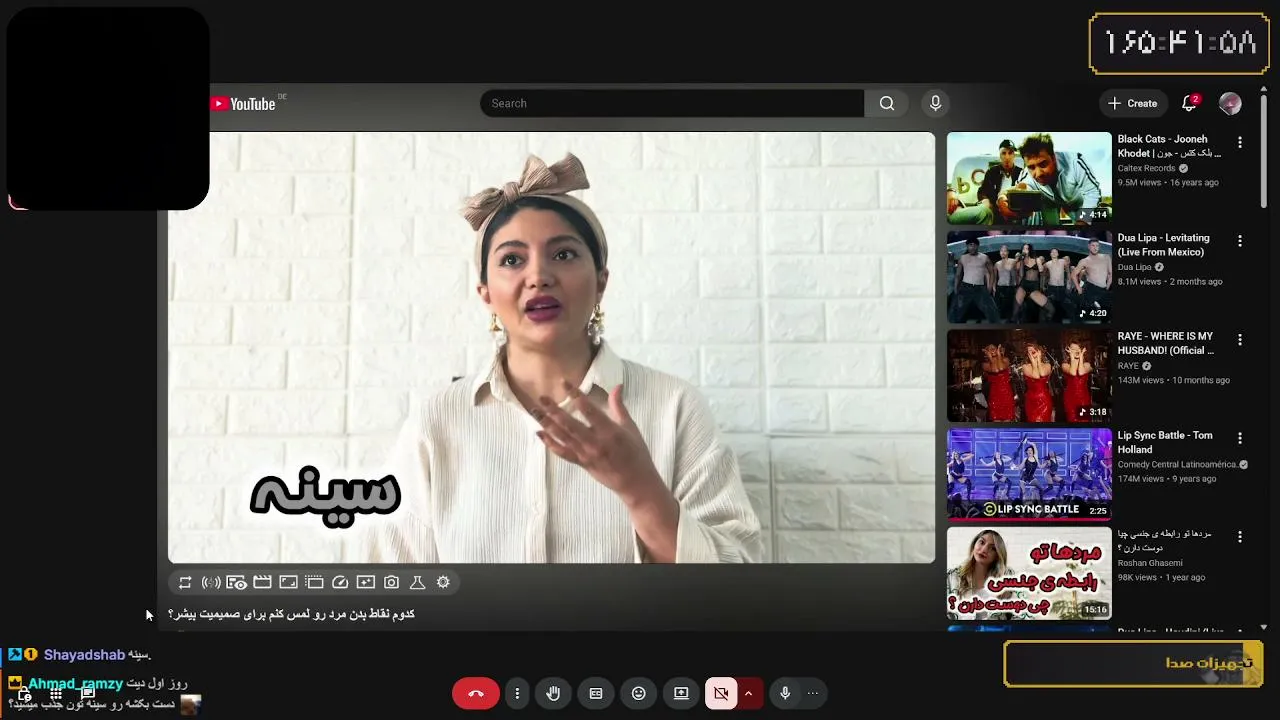Image resolution: width=1280 pixels, height=720 pixels.
Task: Click the "143M views" text
Action: pyautogui.click(x=1140, y=380)
